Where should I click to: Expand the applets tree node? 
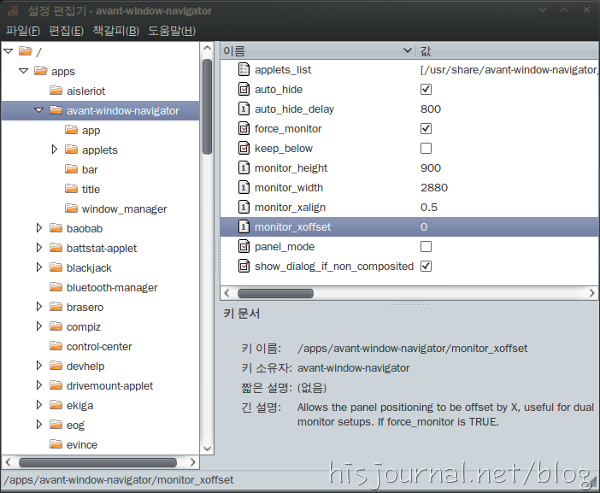click(54, 149)
